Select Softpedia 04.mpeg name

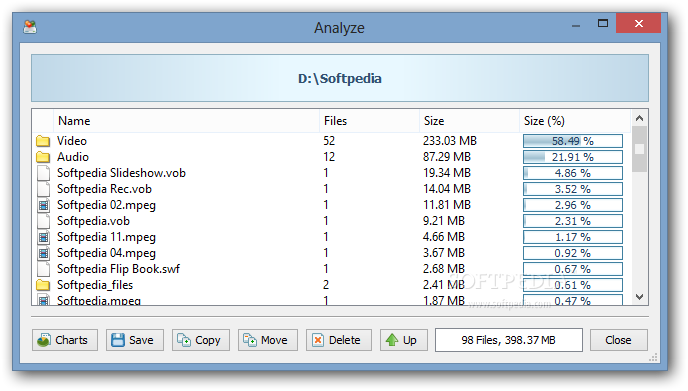[107, 253]
